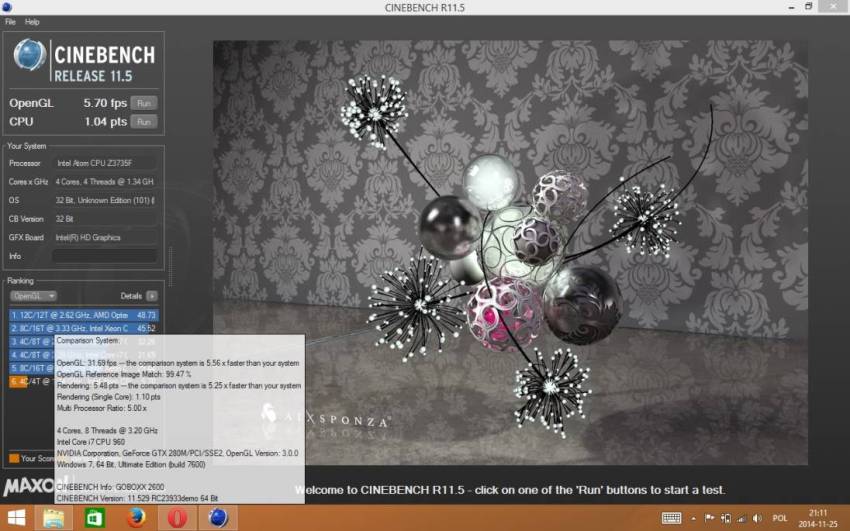
Task: Click the Processor field Intel Atom CPU Z3735F
Action: coord(105,163)
